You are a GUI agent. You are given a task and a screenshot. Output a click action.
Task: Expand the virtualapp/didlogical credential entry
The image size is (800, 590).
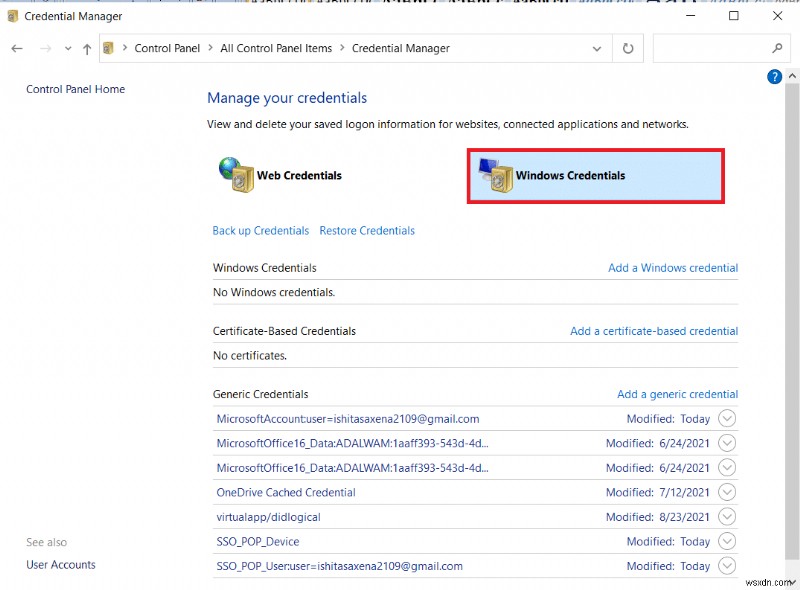[727, 516]
